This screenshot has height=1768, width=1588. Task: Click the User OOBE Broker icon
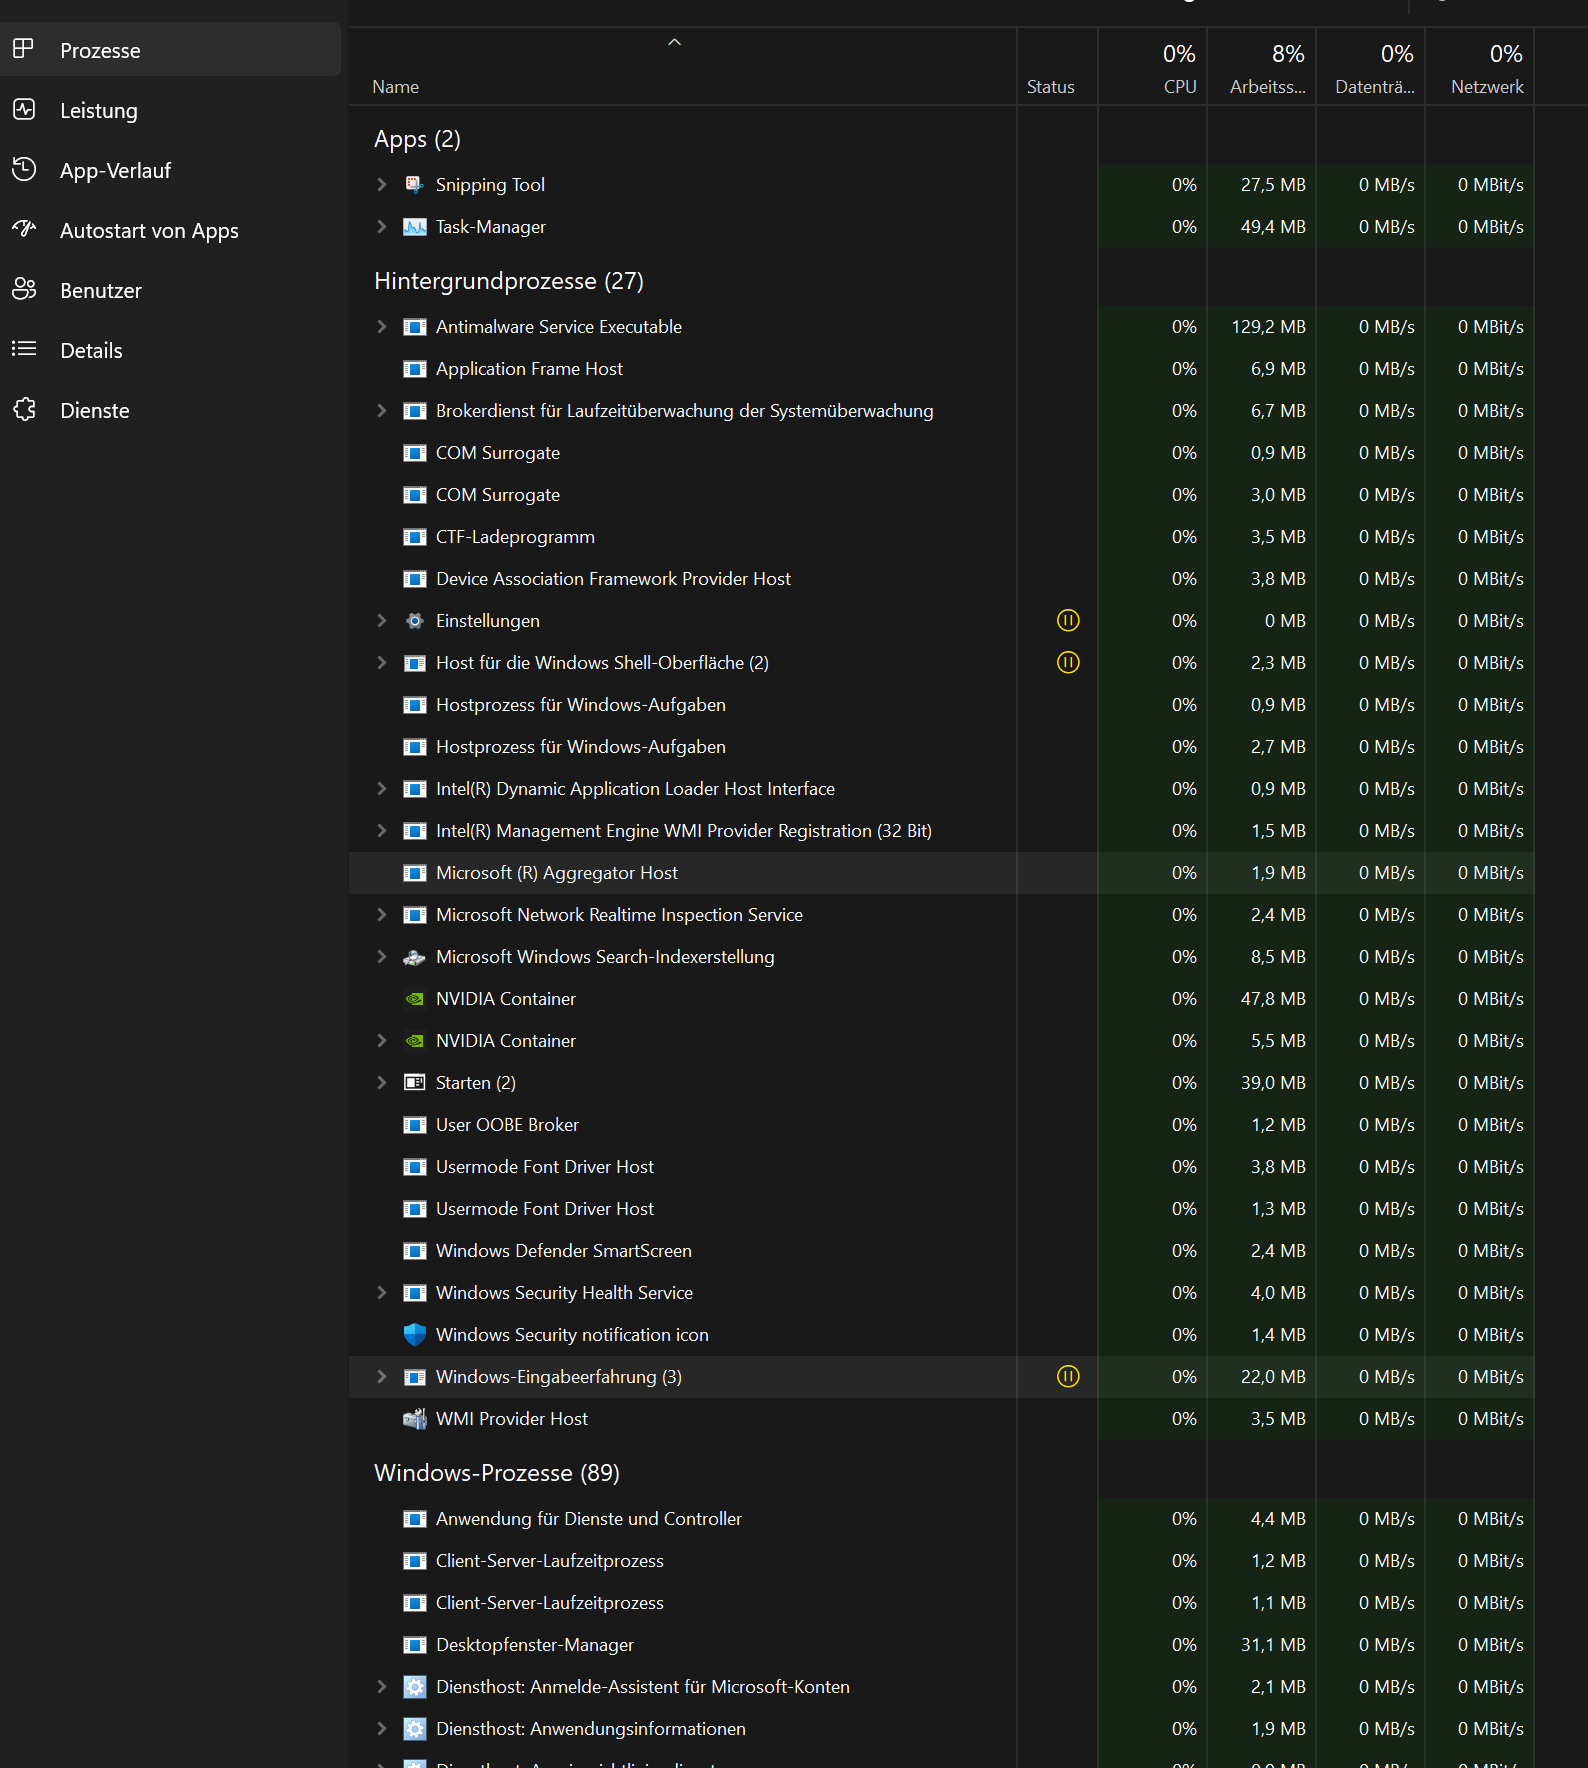(x=414, y=1125)
